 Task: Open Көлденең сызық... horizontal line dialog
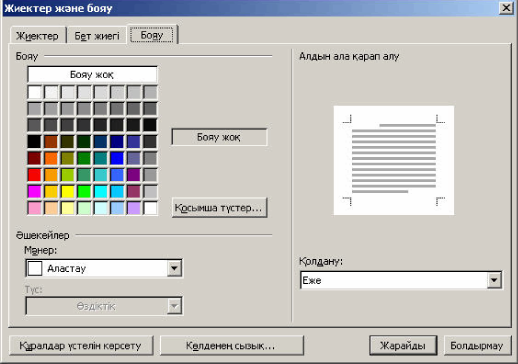tap(231, 346)
